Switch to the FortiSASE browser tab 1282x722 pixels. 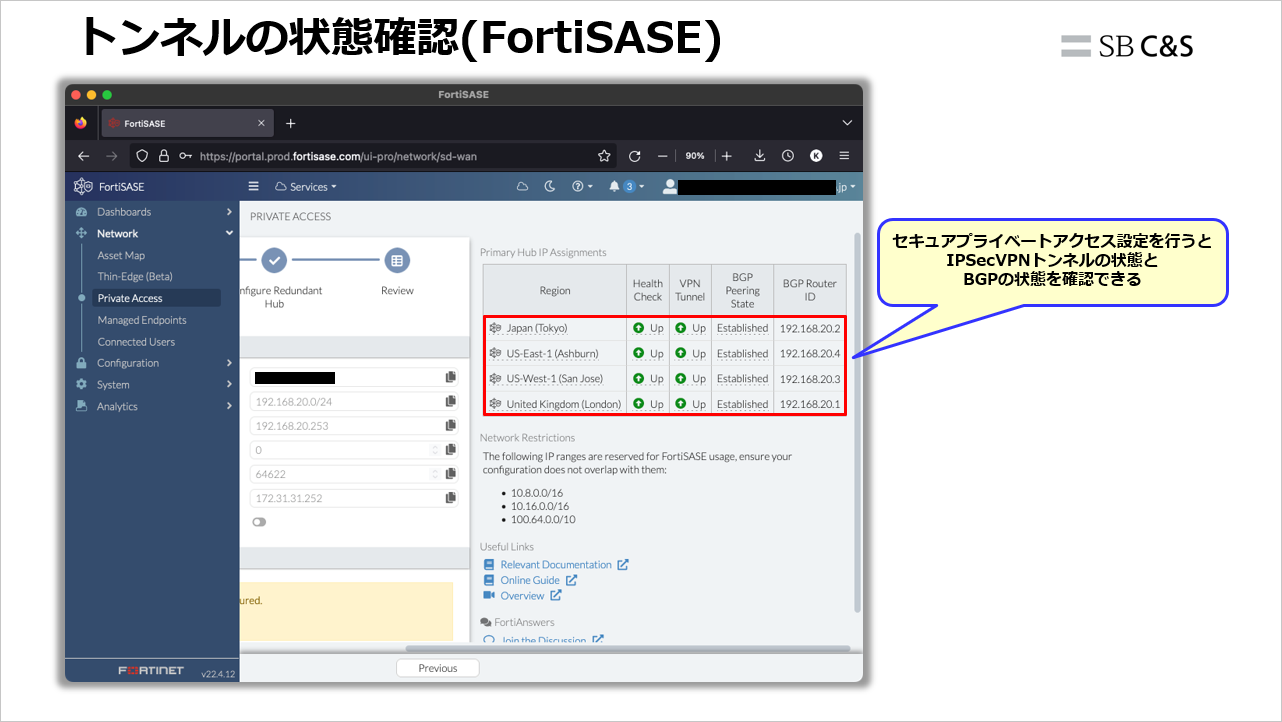tap(185, 123)
